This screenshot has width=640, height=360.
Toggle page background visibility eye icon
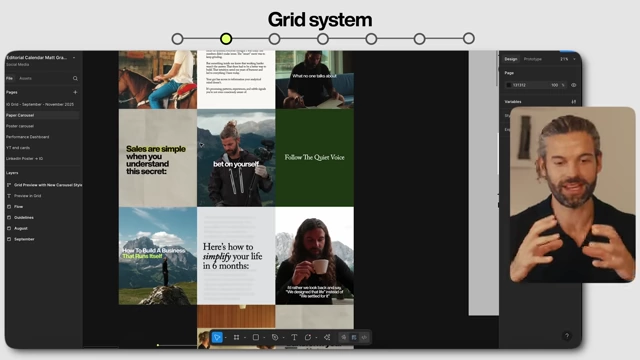[x=573, y=85]
